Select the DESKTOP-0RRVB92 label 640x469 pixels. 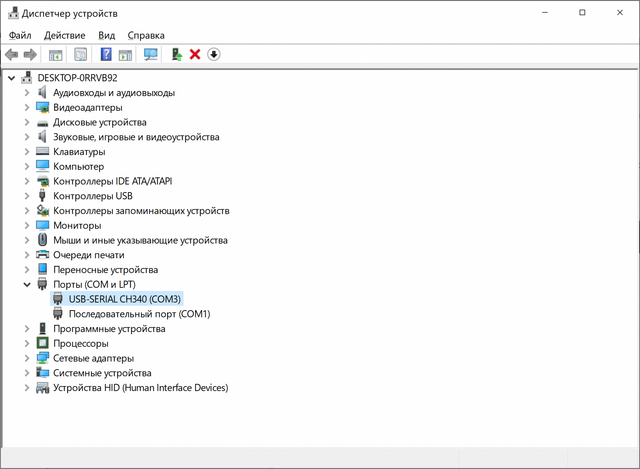click(78, 78)
